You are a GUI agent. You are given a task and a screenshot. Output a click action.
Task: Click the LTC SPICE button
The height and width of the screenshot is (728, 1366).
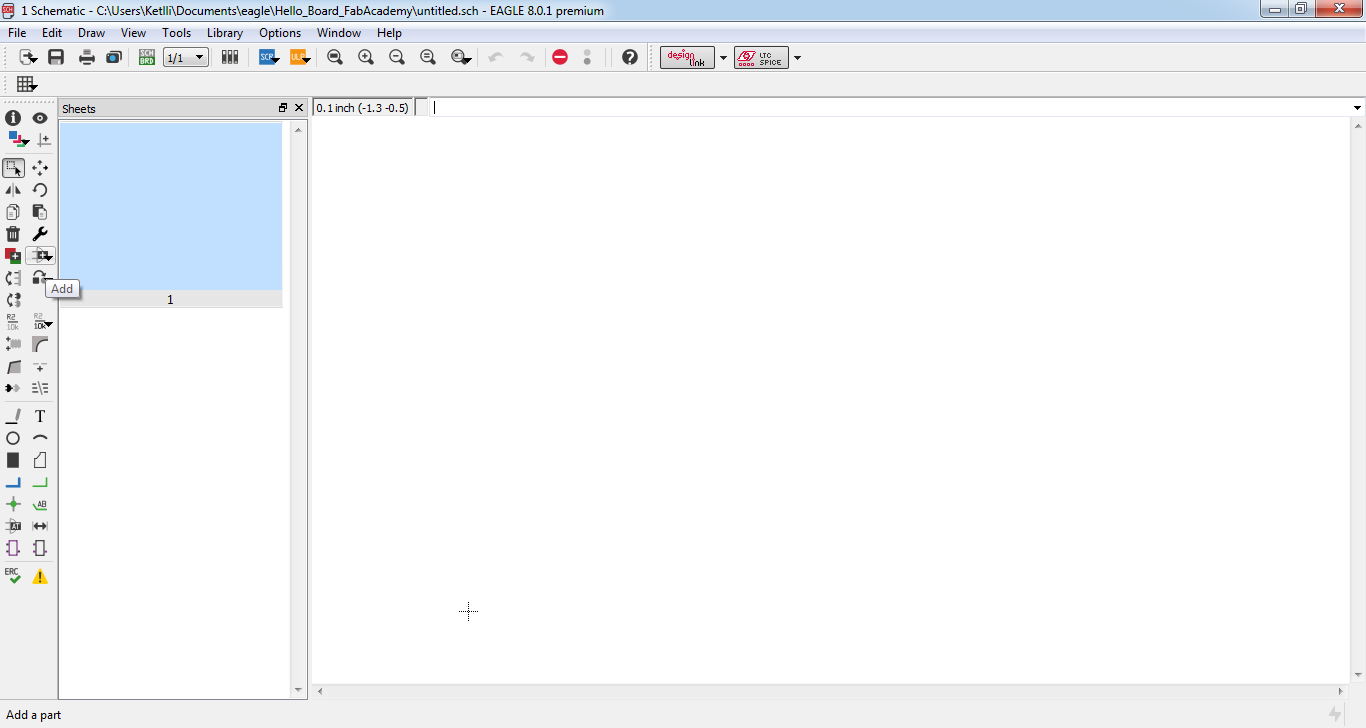point(761,57)
